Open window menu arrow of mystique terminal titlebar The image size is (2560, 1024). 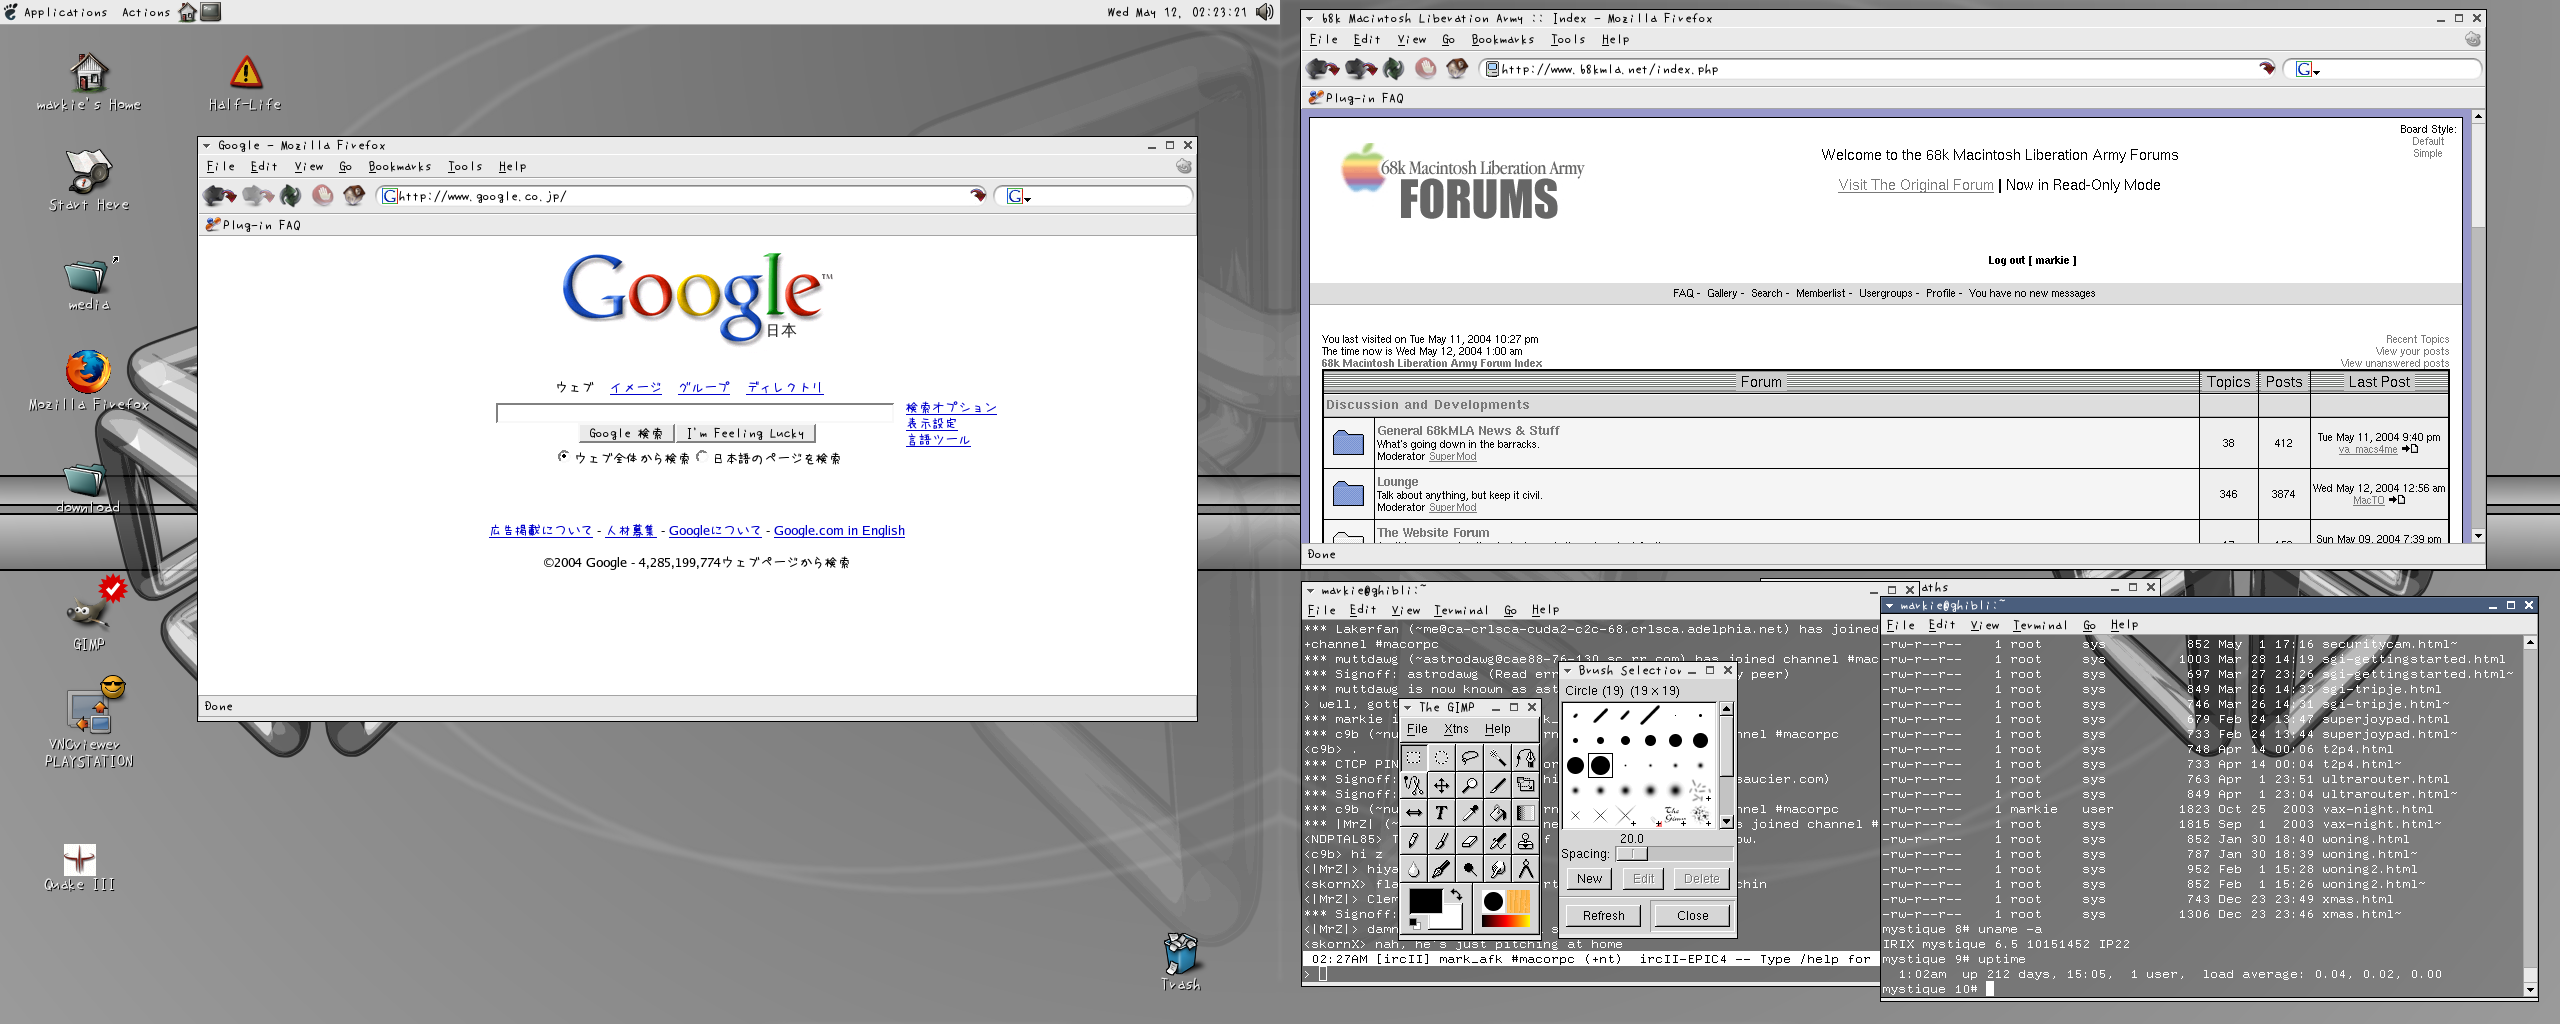(x=1889, y=606)
